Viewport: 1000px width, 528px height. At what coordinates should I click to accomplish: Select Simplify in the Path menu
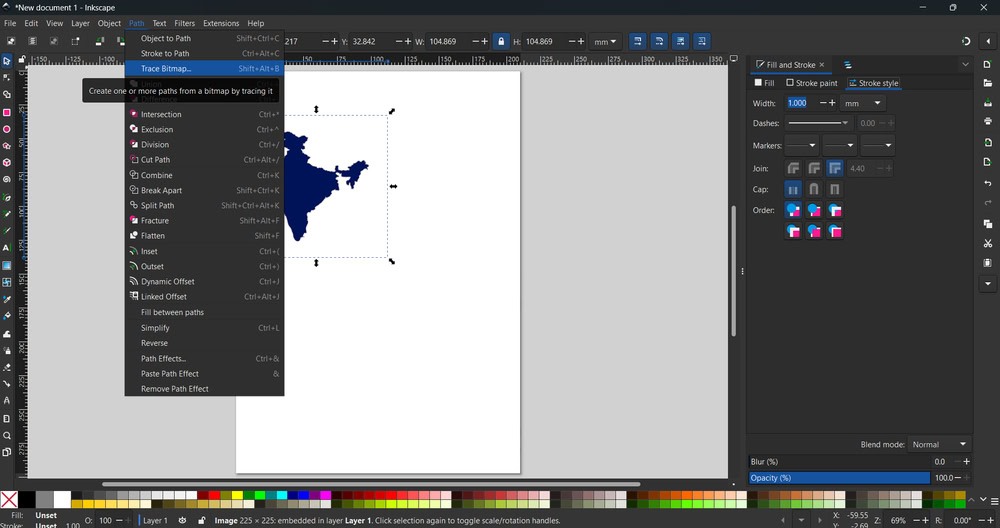tap(204, 328)
